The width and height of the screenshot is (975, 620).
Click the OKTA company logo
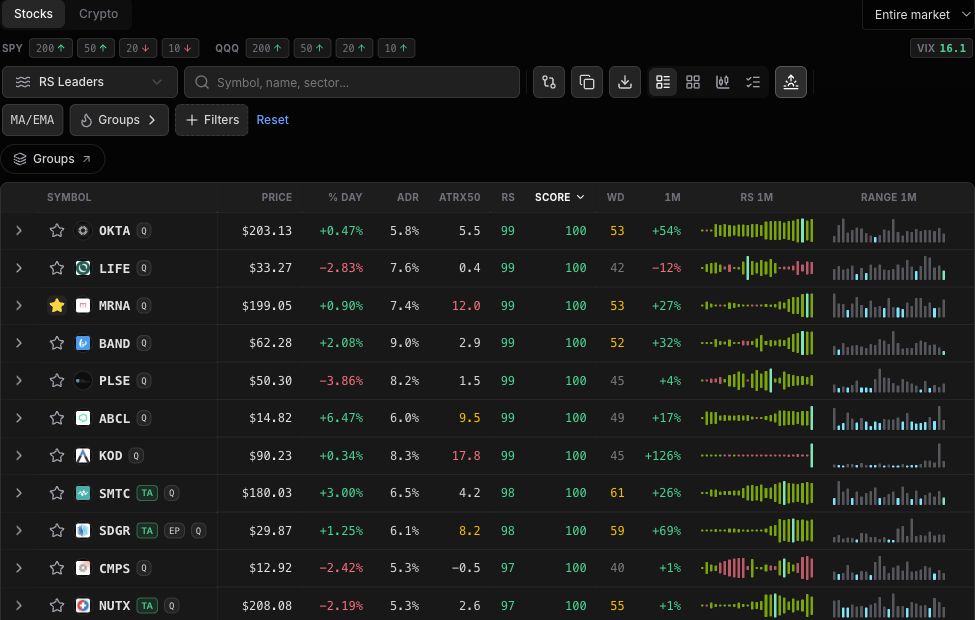(83, 231)
